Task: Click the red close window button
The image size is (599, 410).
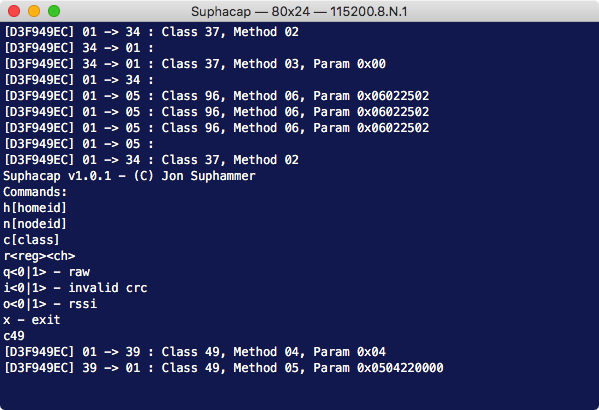Action: 14,11
